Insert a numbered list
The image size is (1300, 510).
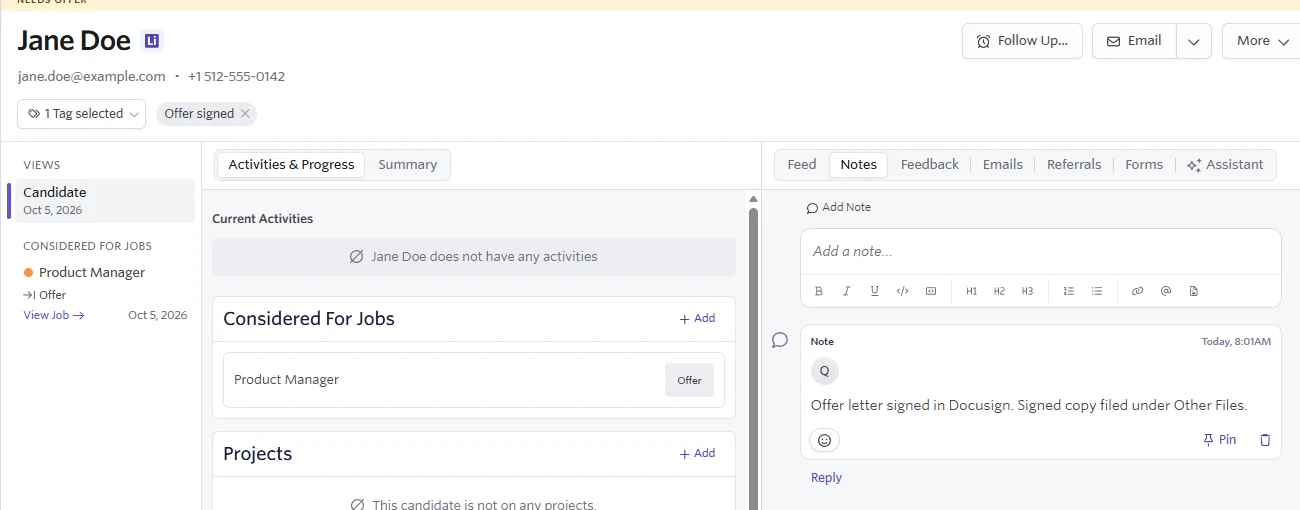click(1069, 291)
